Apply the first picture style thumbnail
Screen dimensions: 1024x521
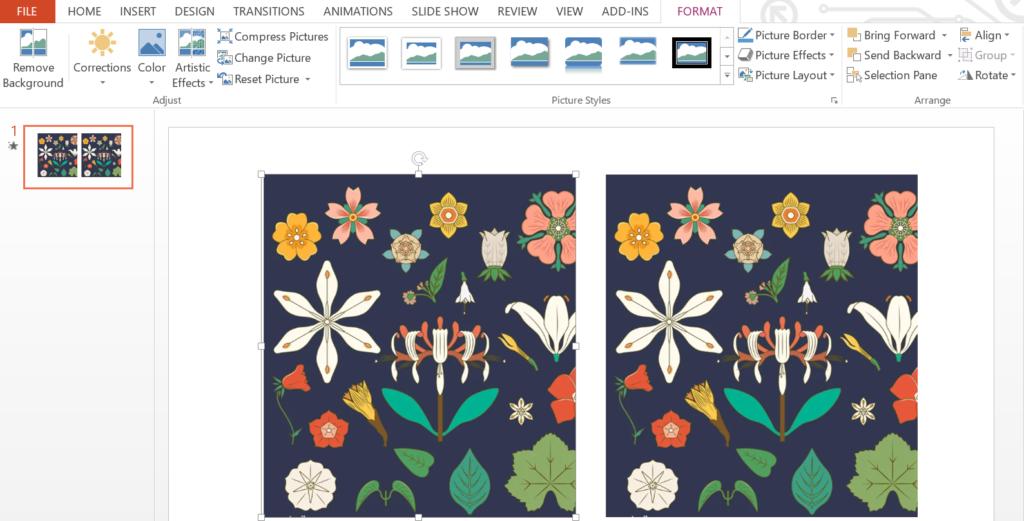368,52
